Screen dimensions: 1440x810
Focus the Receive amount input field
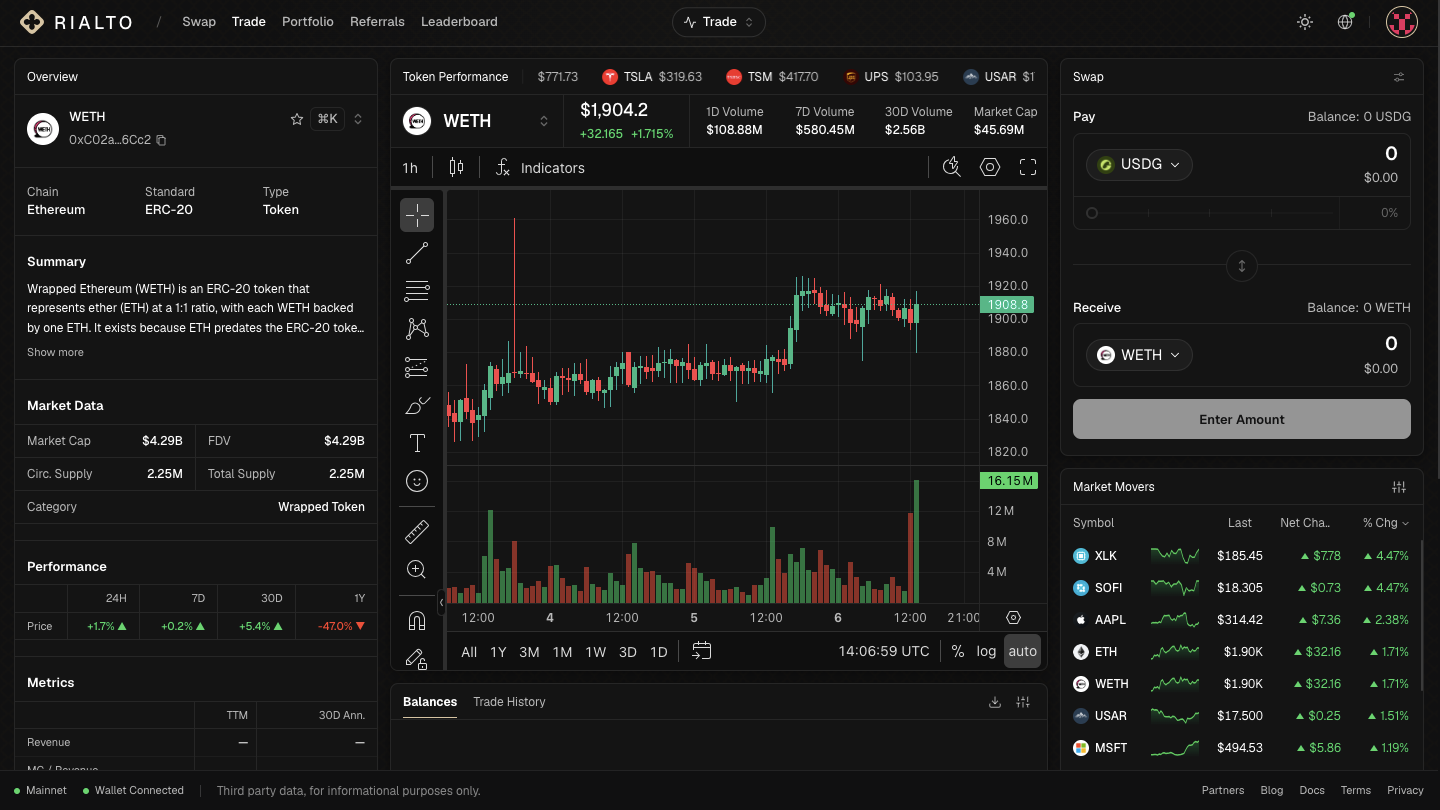click(x=1391, y=344)
